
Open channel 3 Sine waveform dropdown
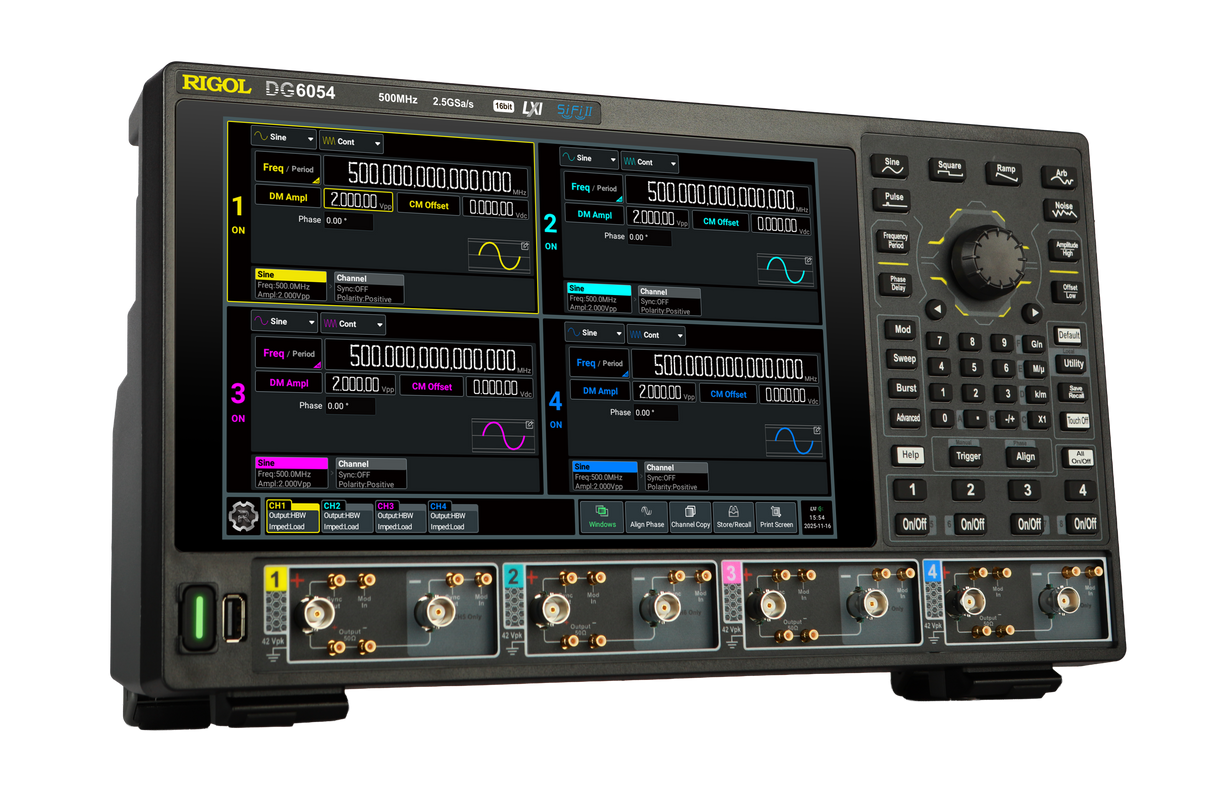[x=283, y=322]
